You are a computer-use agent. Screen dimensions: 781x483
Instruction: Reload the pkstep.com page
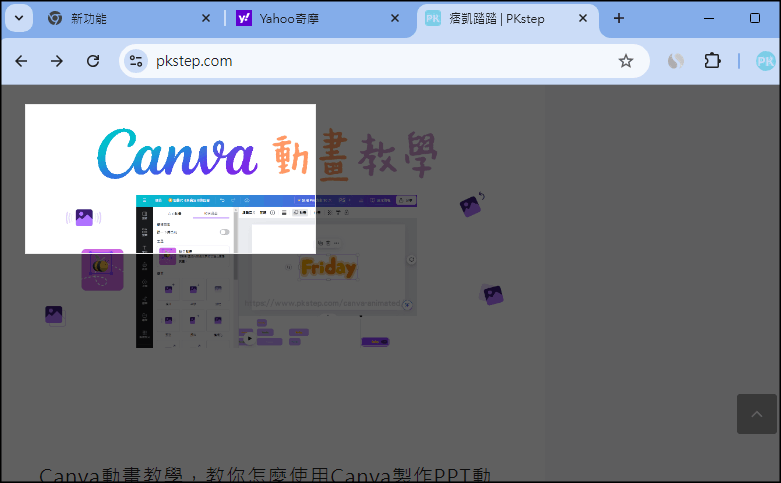[x=93, y=61]
